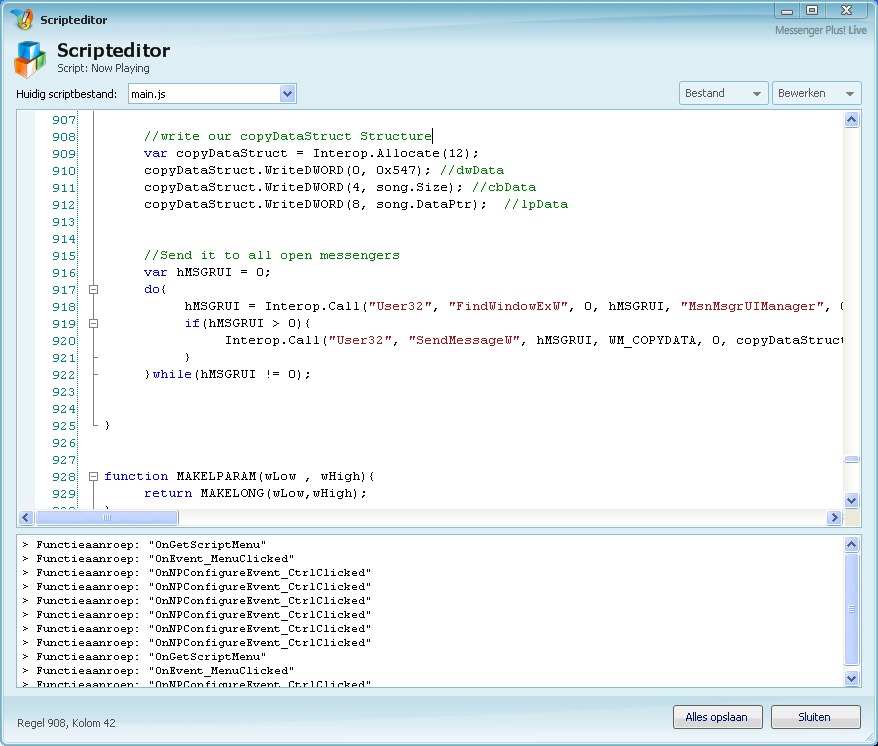Click the first "OnGetScriptMenu" debug line
The height and width of the screenshot is (746, 878).
[144, 544]
